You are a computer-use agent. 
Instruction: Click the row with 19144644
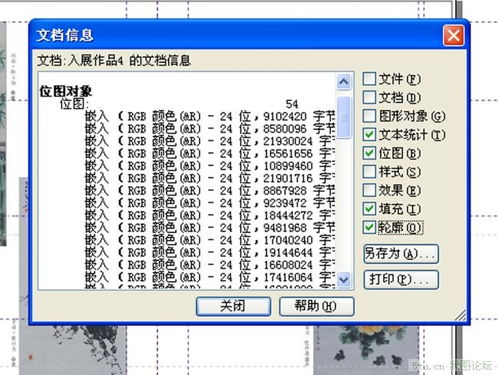tap(210, 252)
